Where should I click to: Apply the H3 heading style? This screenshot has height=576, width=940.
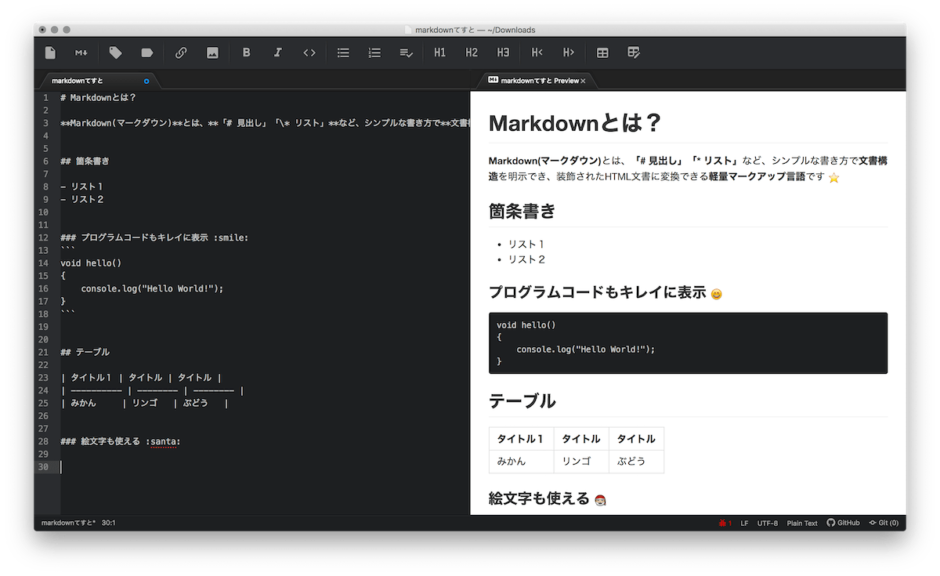(x=503, y=53)
